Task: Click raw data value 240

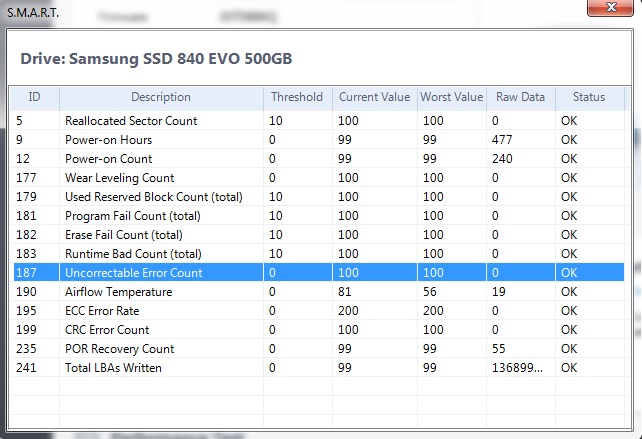Action: (x=502, y=158)
